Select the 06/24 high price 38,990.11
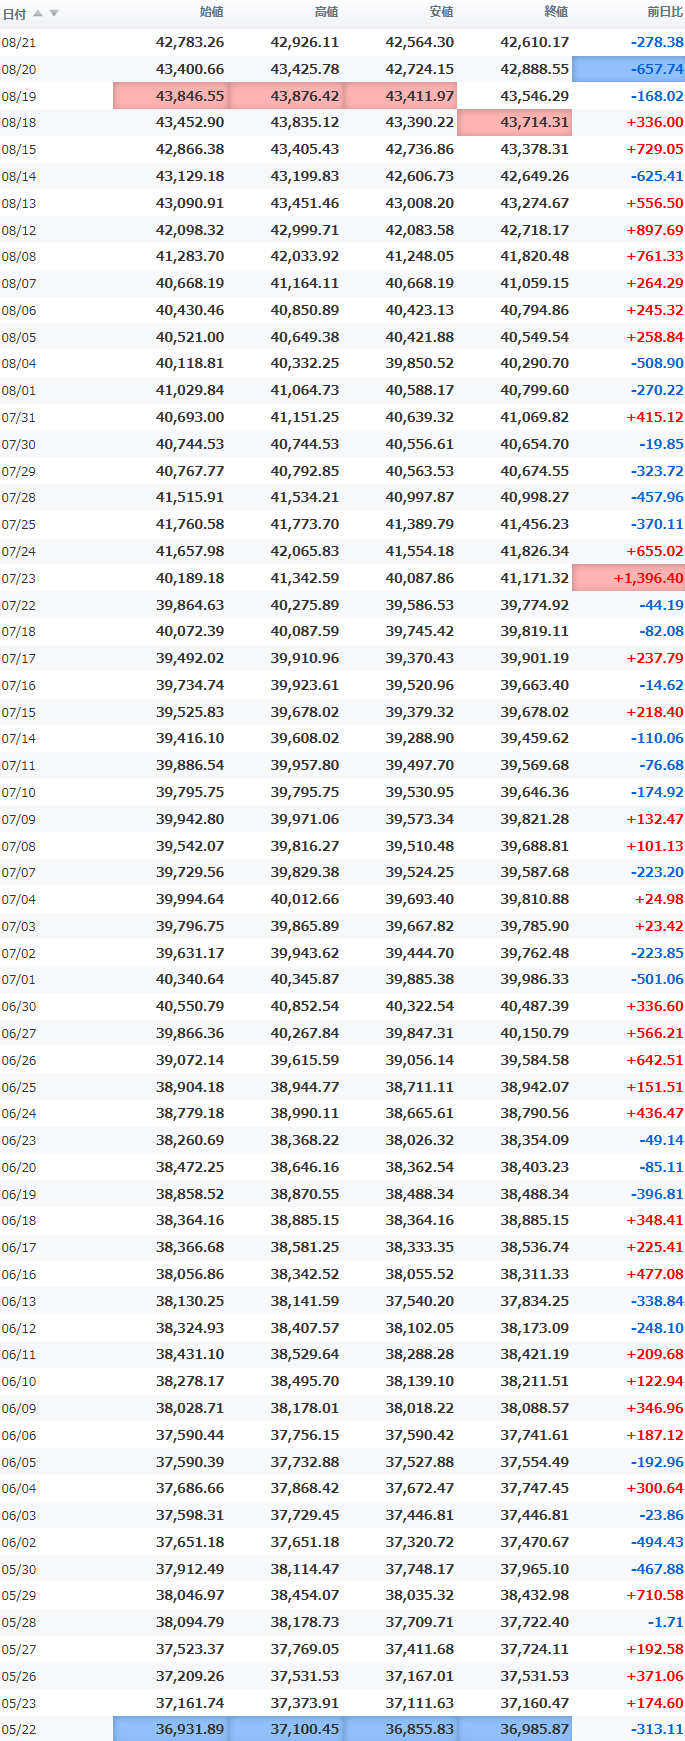This screenshot has height=1741, width=685. (x=305, y=1113)
